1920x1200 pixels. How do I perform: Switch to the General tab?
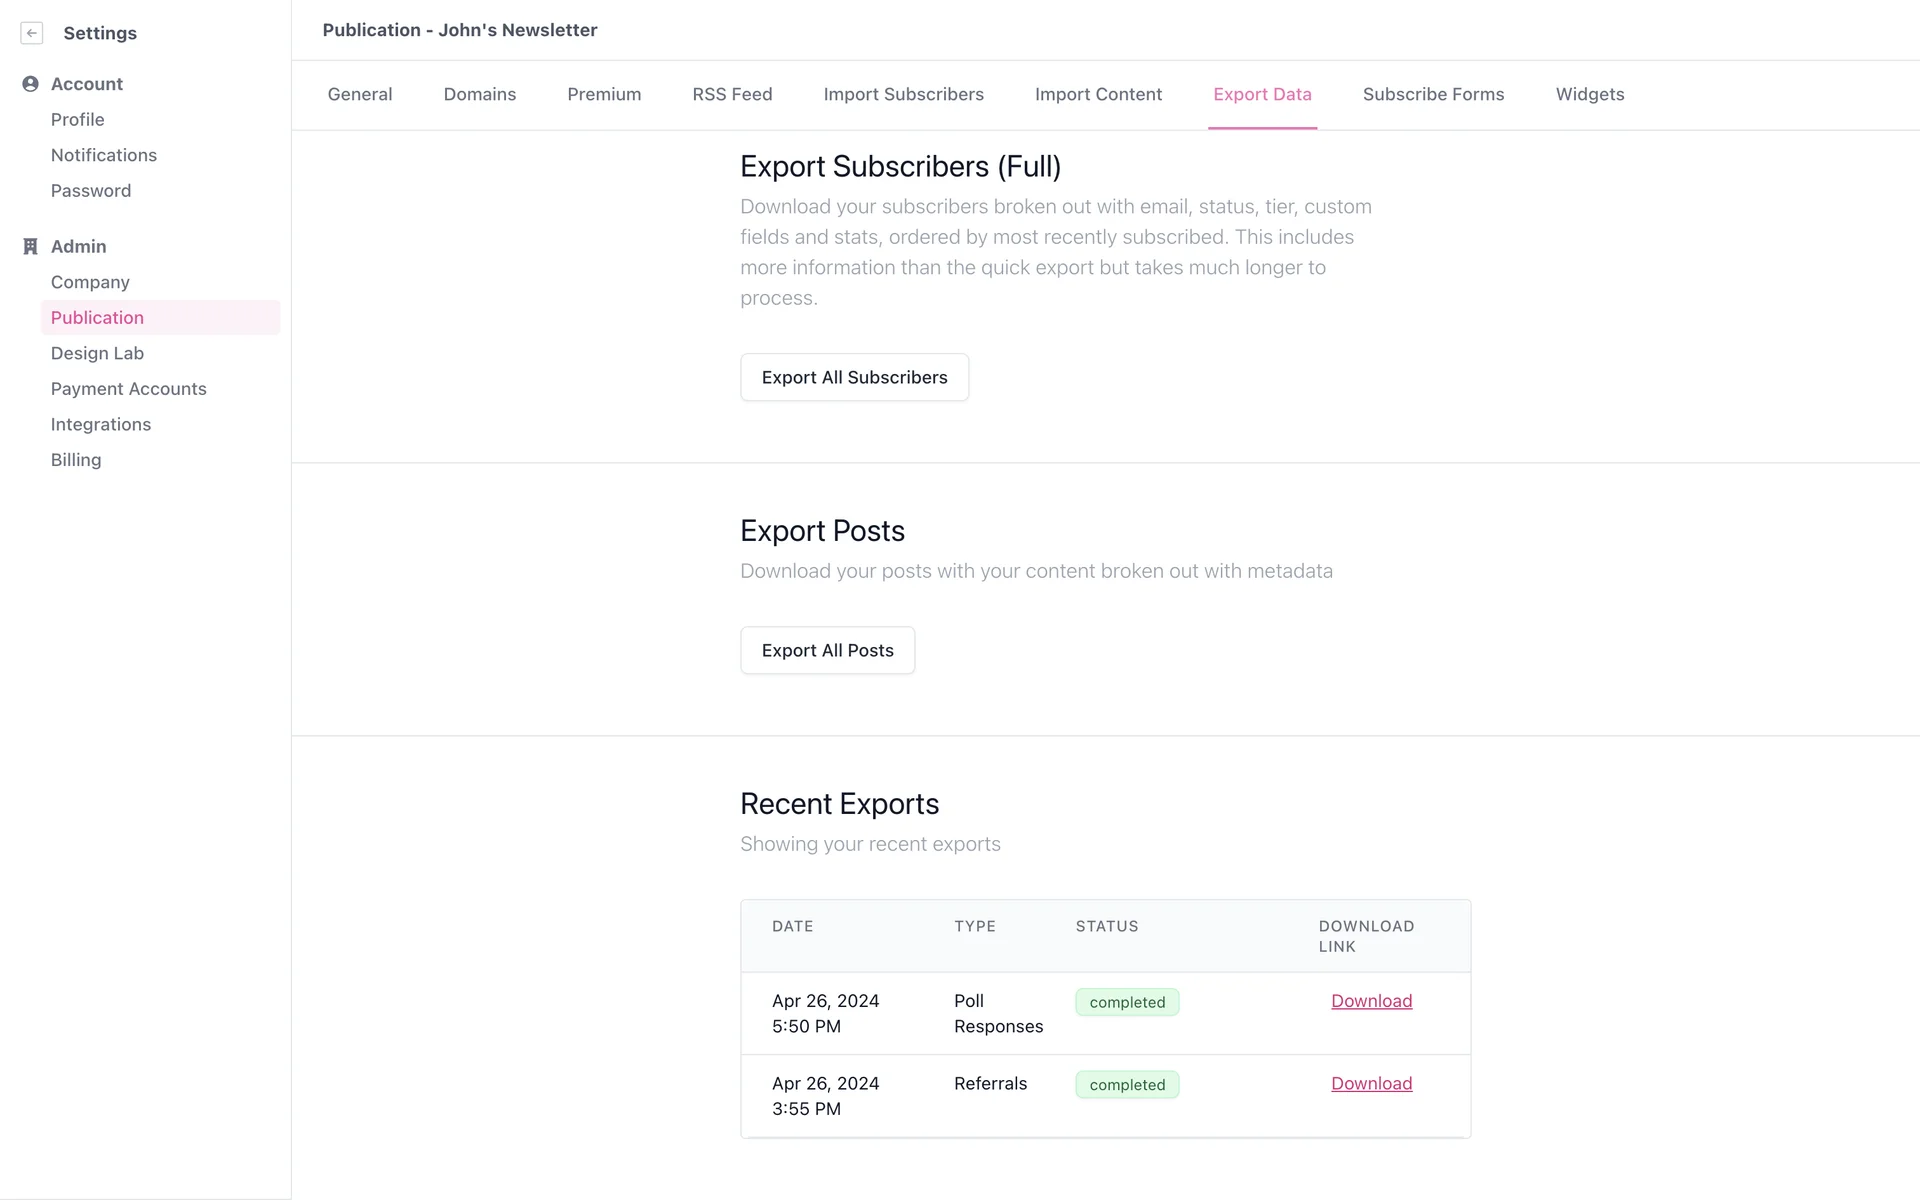(x=359, y=94)
